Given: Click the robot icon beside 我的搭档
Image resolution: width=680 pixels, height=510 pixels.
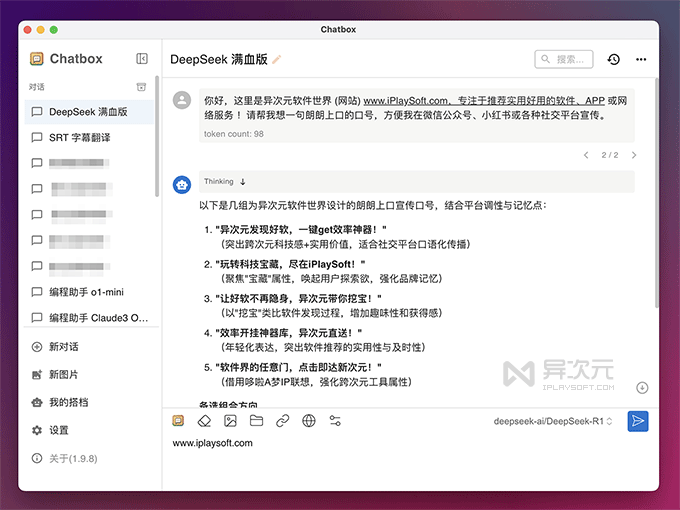Looking at the screenshot, I should click(37, 402).
